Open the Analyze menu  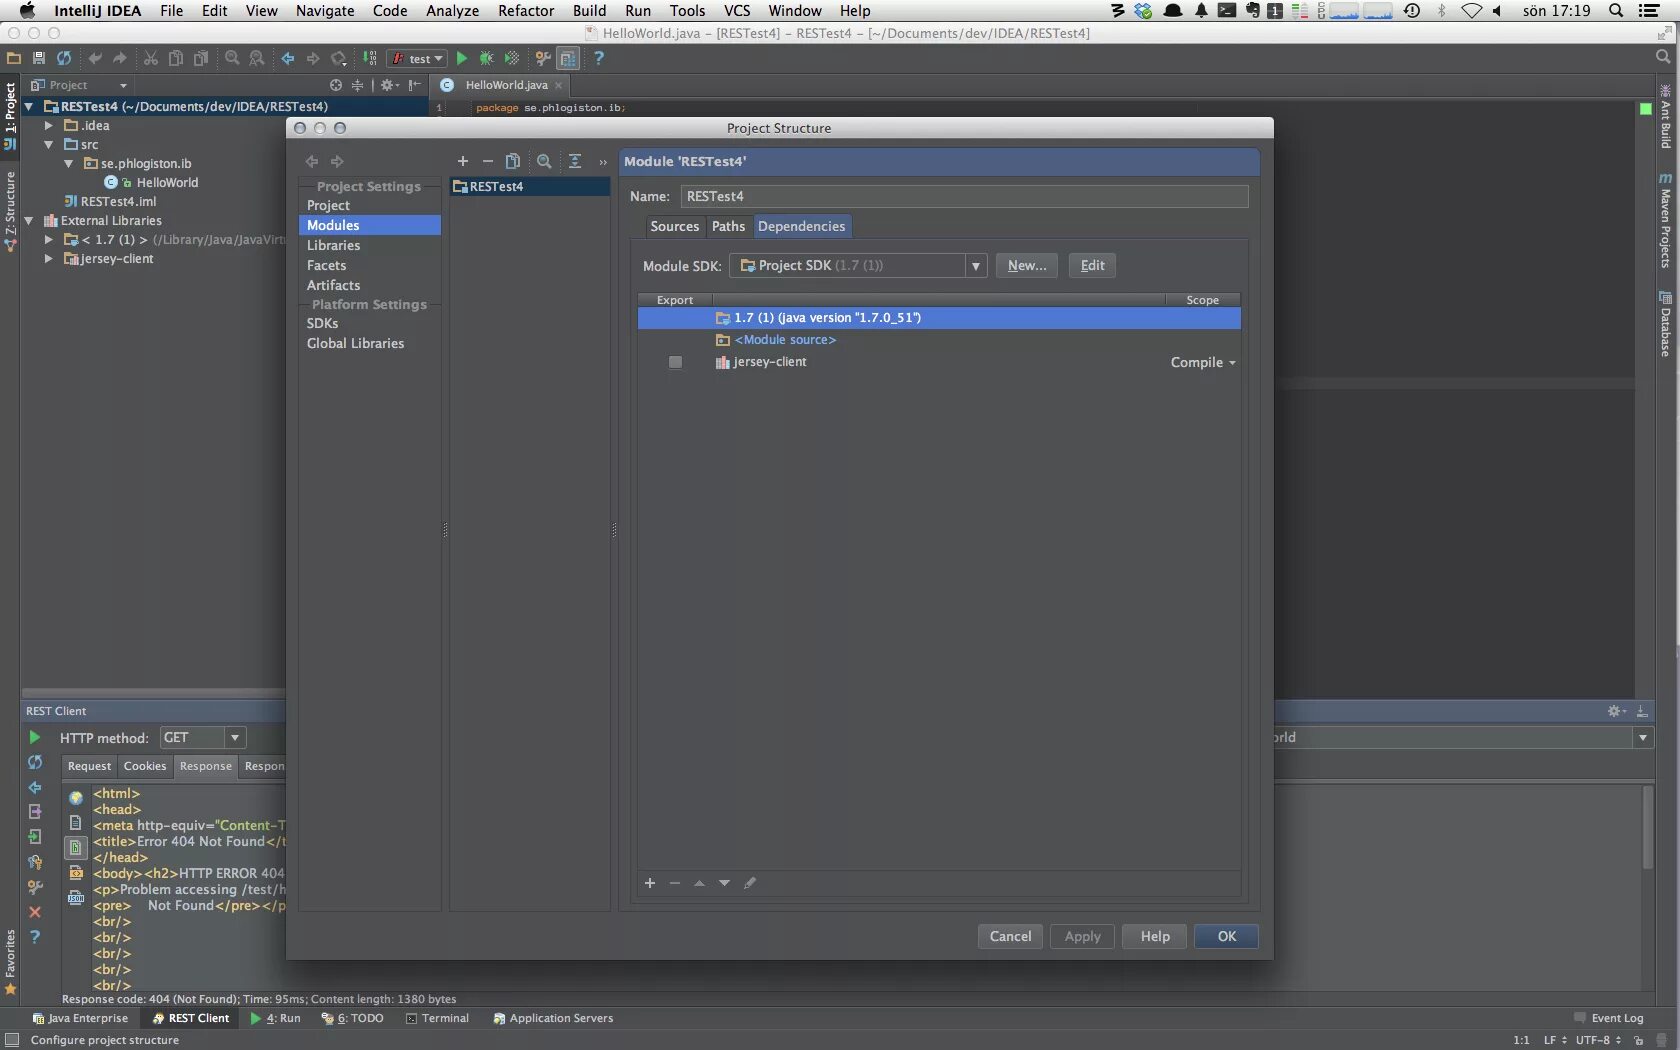452,11
